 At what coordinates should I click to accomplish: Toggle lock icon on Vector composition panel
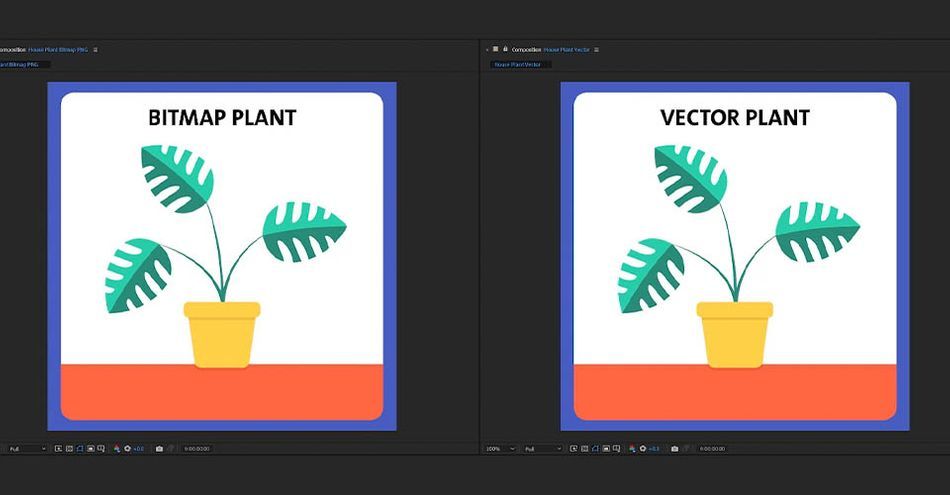coord(505,49)
